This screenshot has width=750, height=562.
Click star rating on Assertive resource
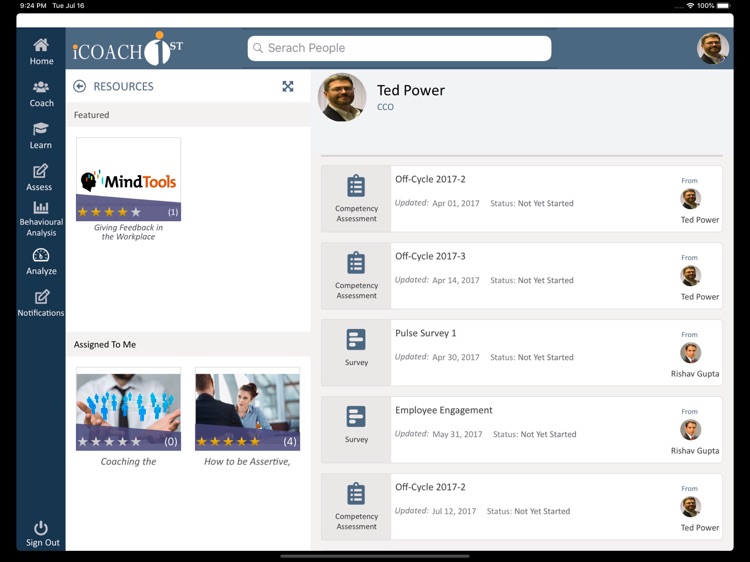pos(229,441)
